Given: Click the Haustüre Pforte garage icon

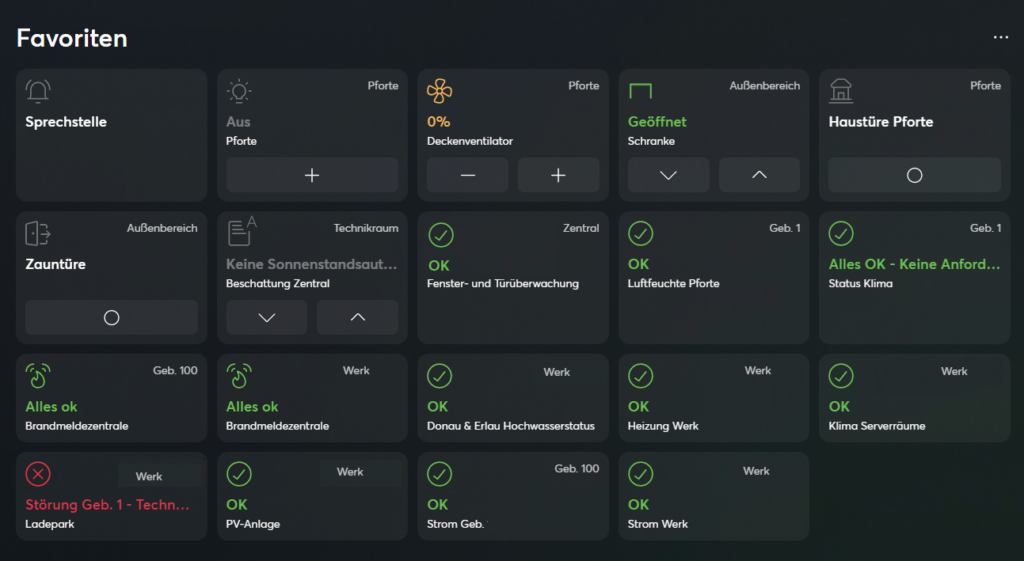Looking at the screenshot, I should (841, 92).
